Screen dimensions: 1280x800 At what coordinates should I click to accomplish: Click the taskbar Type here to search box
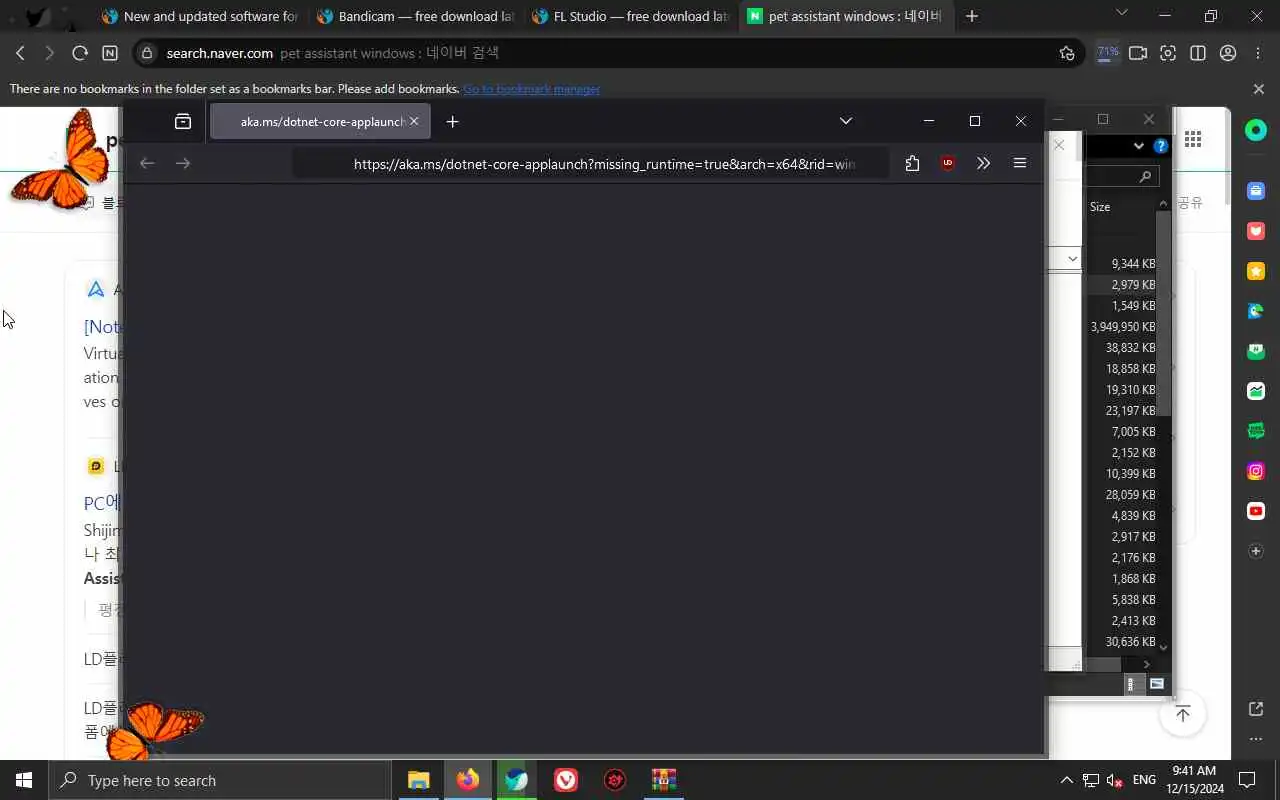(220, 780)
